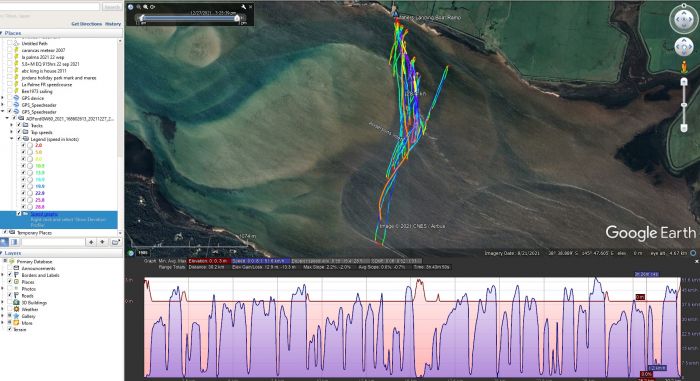Click the Street View pegman icon
The width and height of the screenshot is (700, 381).
[683, 67]
